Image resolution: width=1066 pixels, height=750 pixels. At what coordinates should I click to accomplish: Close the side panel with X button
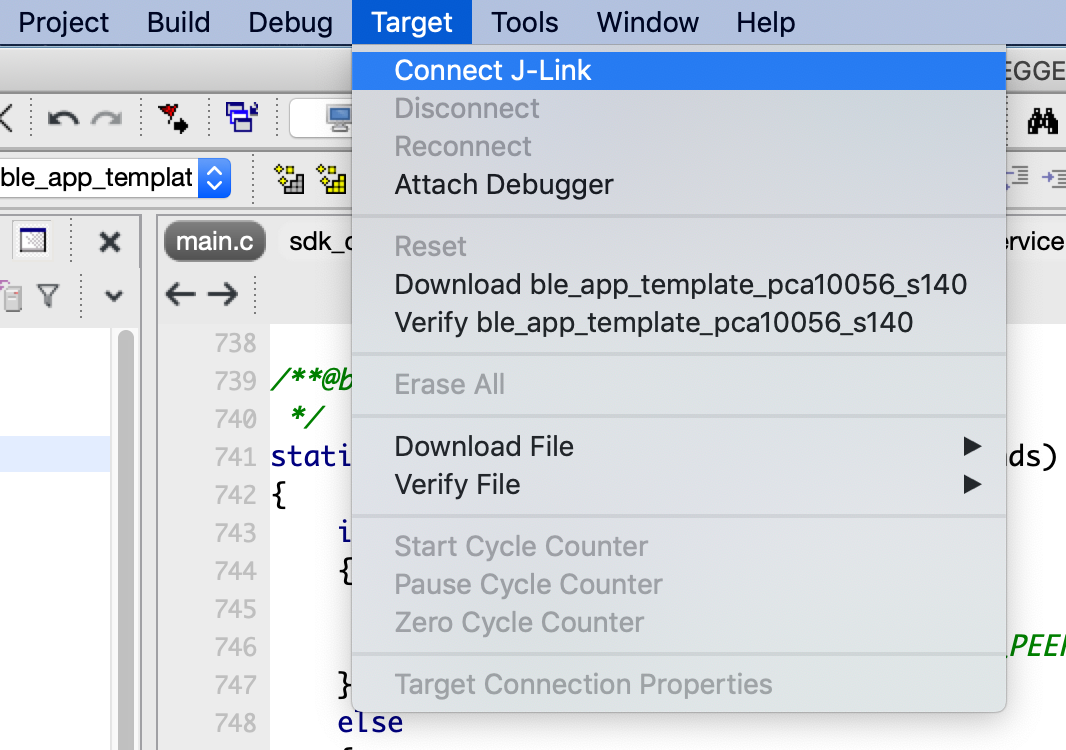tap(109, 241)
